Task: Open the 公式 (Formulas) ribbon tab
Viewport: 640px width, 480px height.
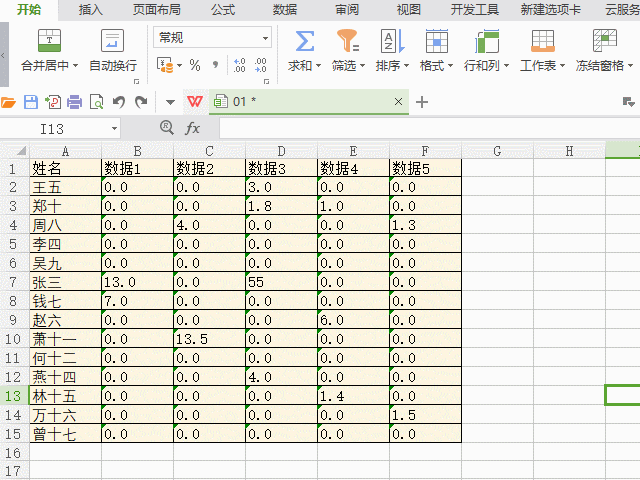Action: coord(223,10)
